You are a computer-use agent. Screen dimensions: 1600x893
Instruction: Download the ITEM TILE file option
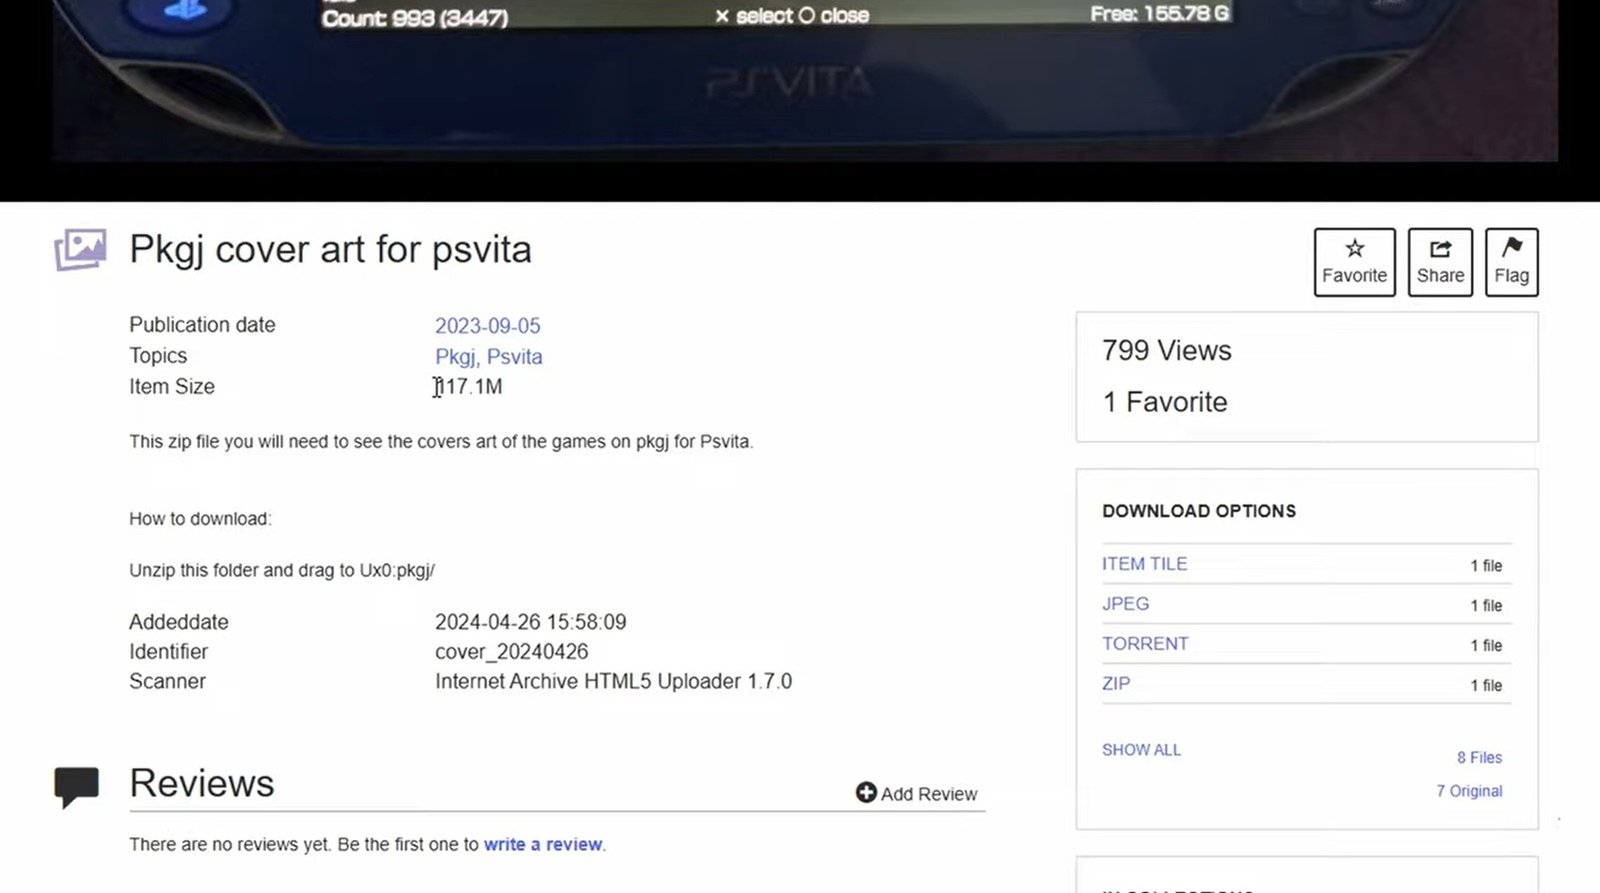(x=1144, y=564)
